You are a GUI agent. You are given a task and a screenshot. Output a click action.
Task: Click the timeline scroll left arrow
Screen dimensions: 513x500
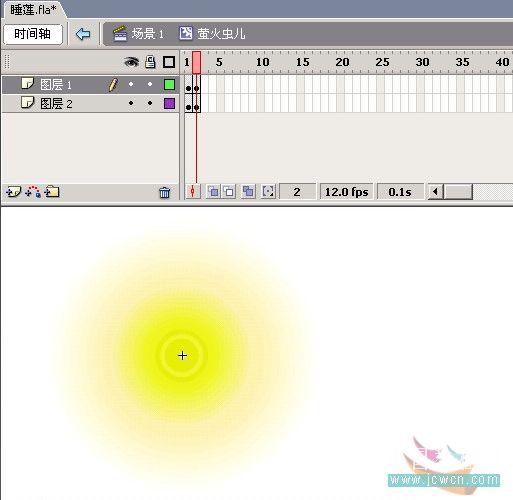435,192
